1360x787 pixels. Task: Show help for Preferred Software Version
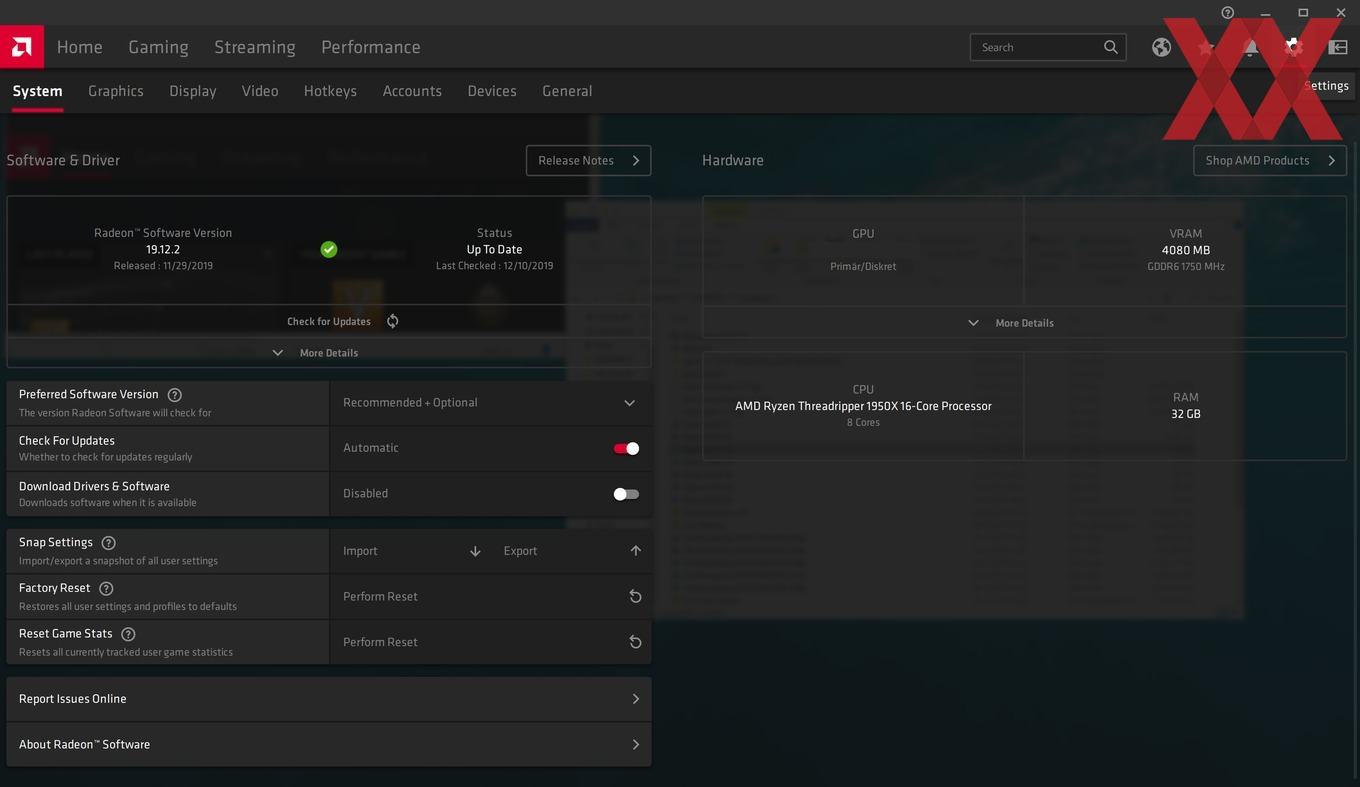(x=175, y=395)
